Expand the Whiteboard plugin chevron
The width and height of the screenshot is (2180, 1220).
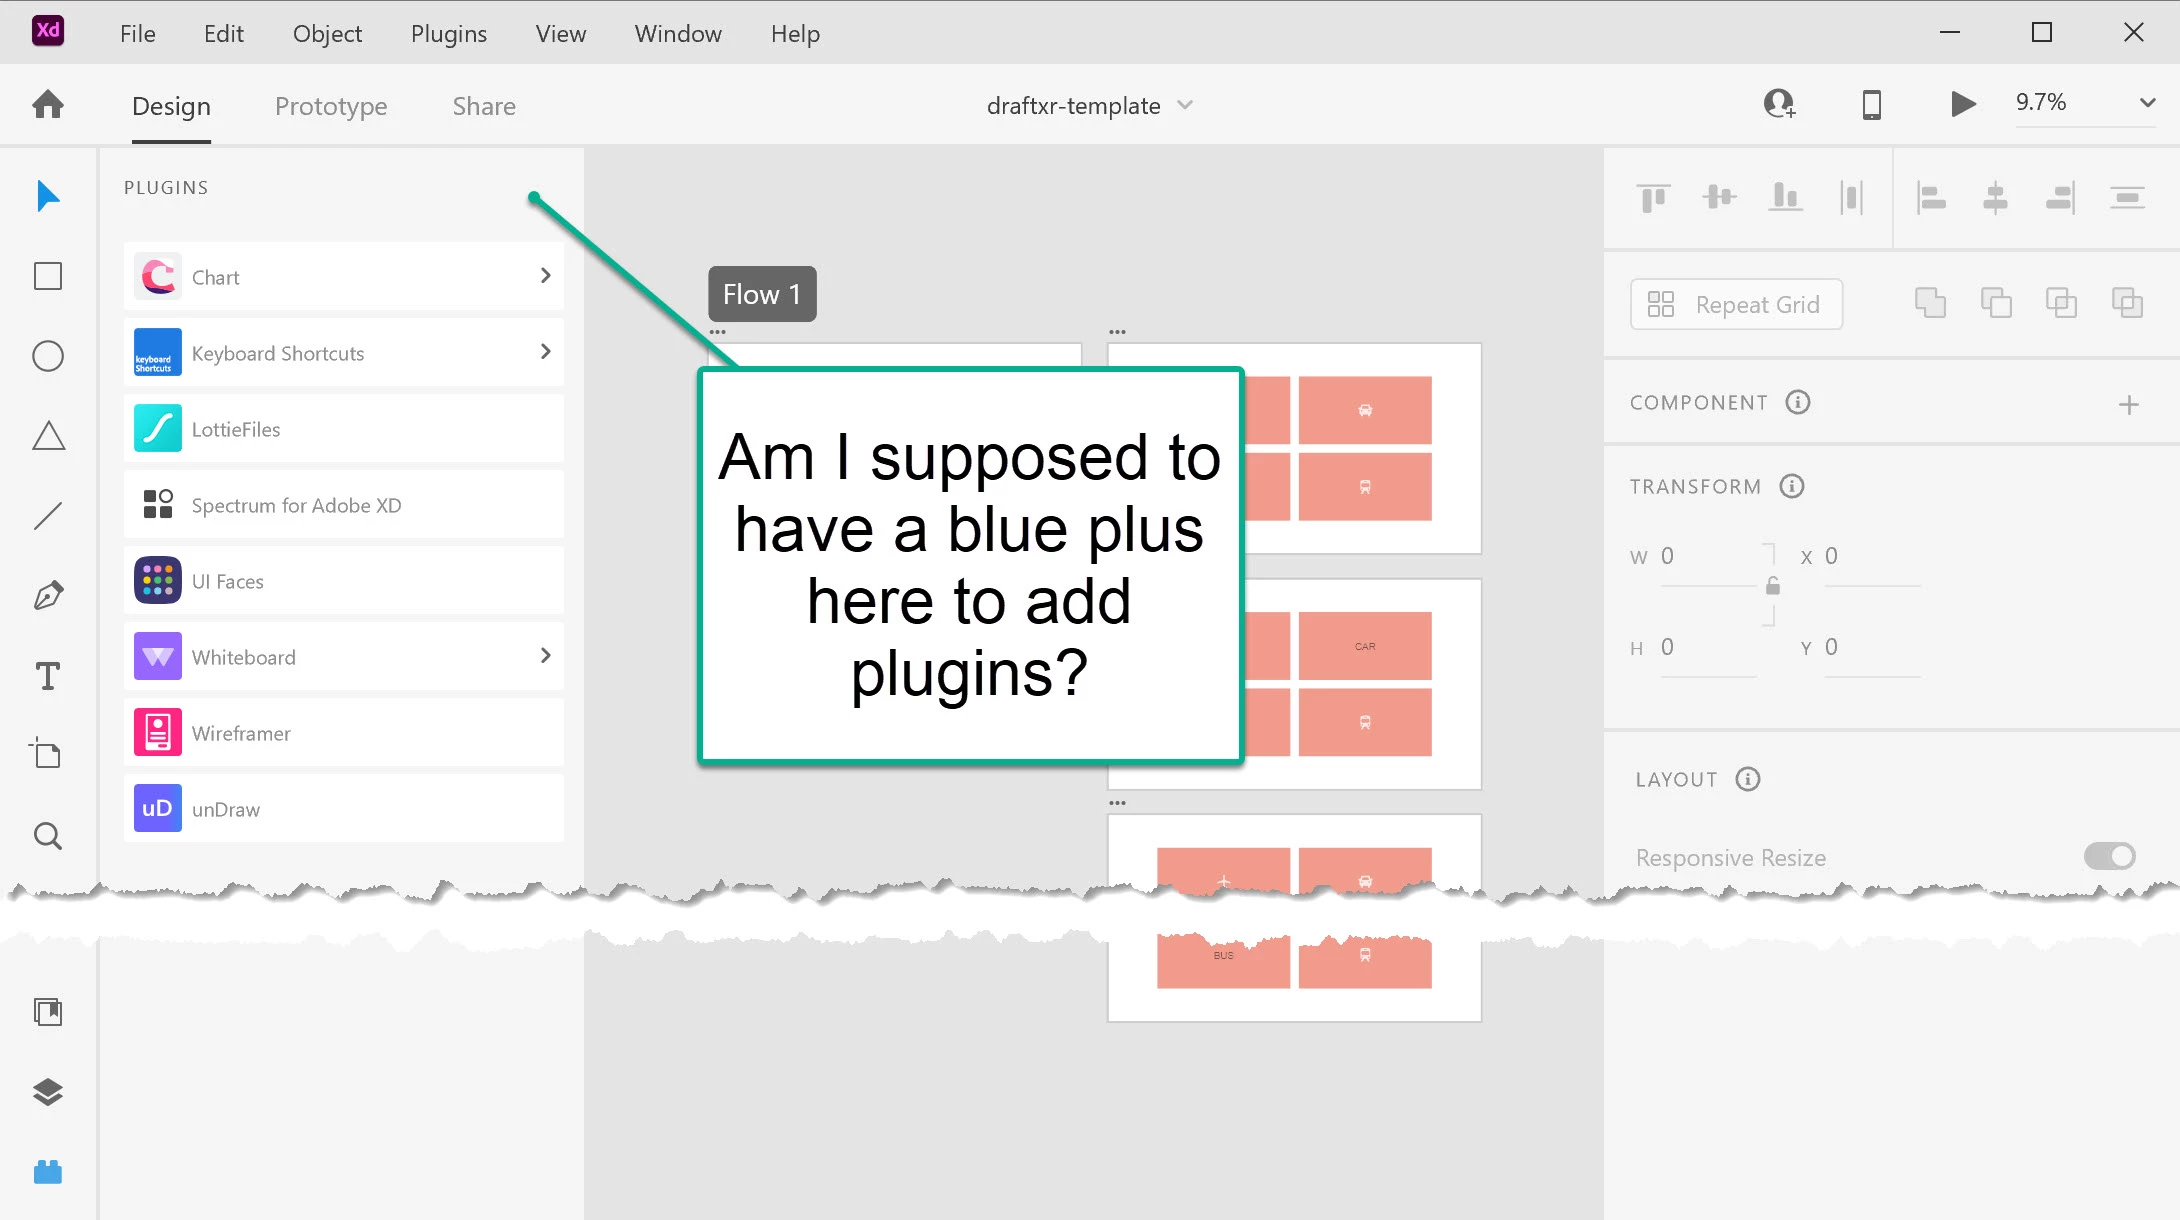pyautogui.click(x=545, y=656)
